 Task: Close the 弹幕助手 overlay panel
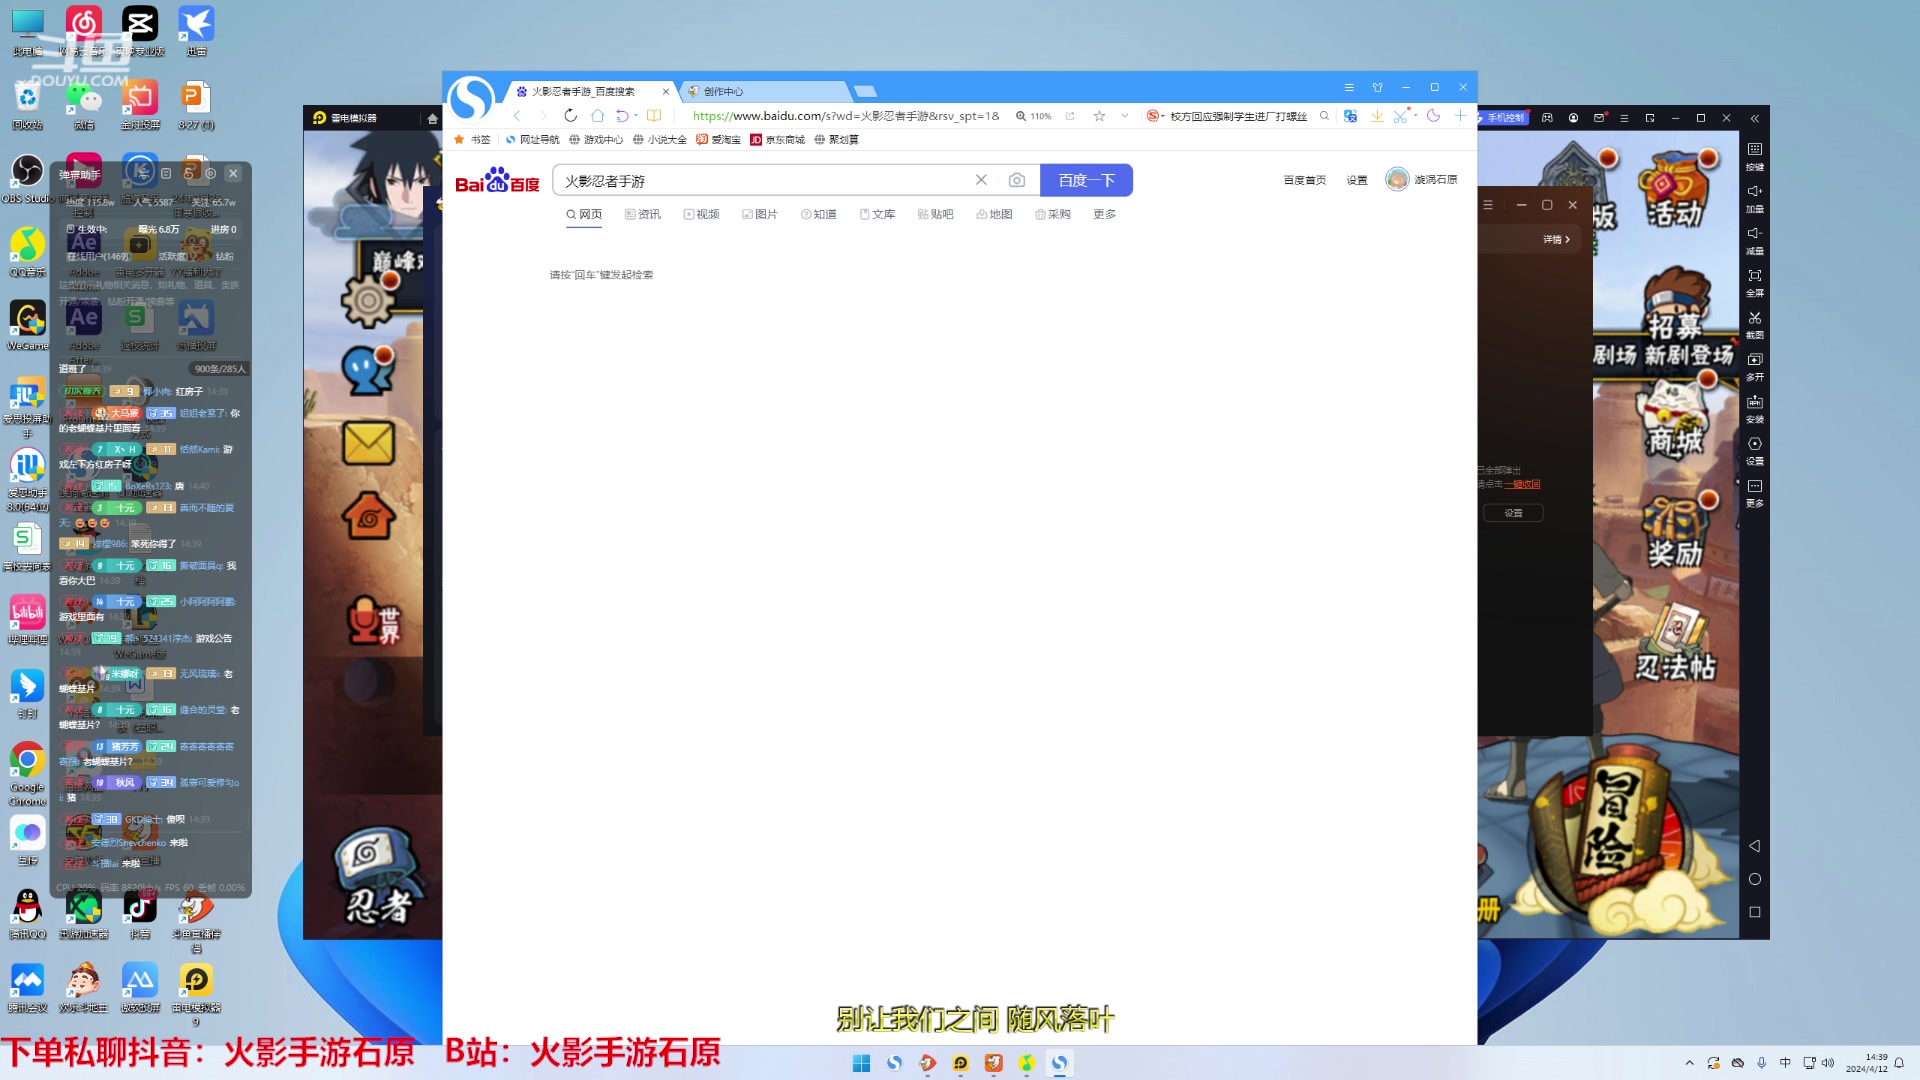(233, 173)
